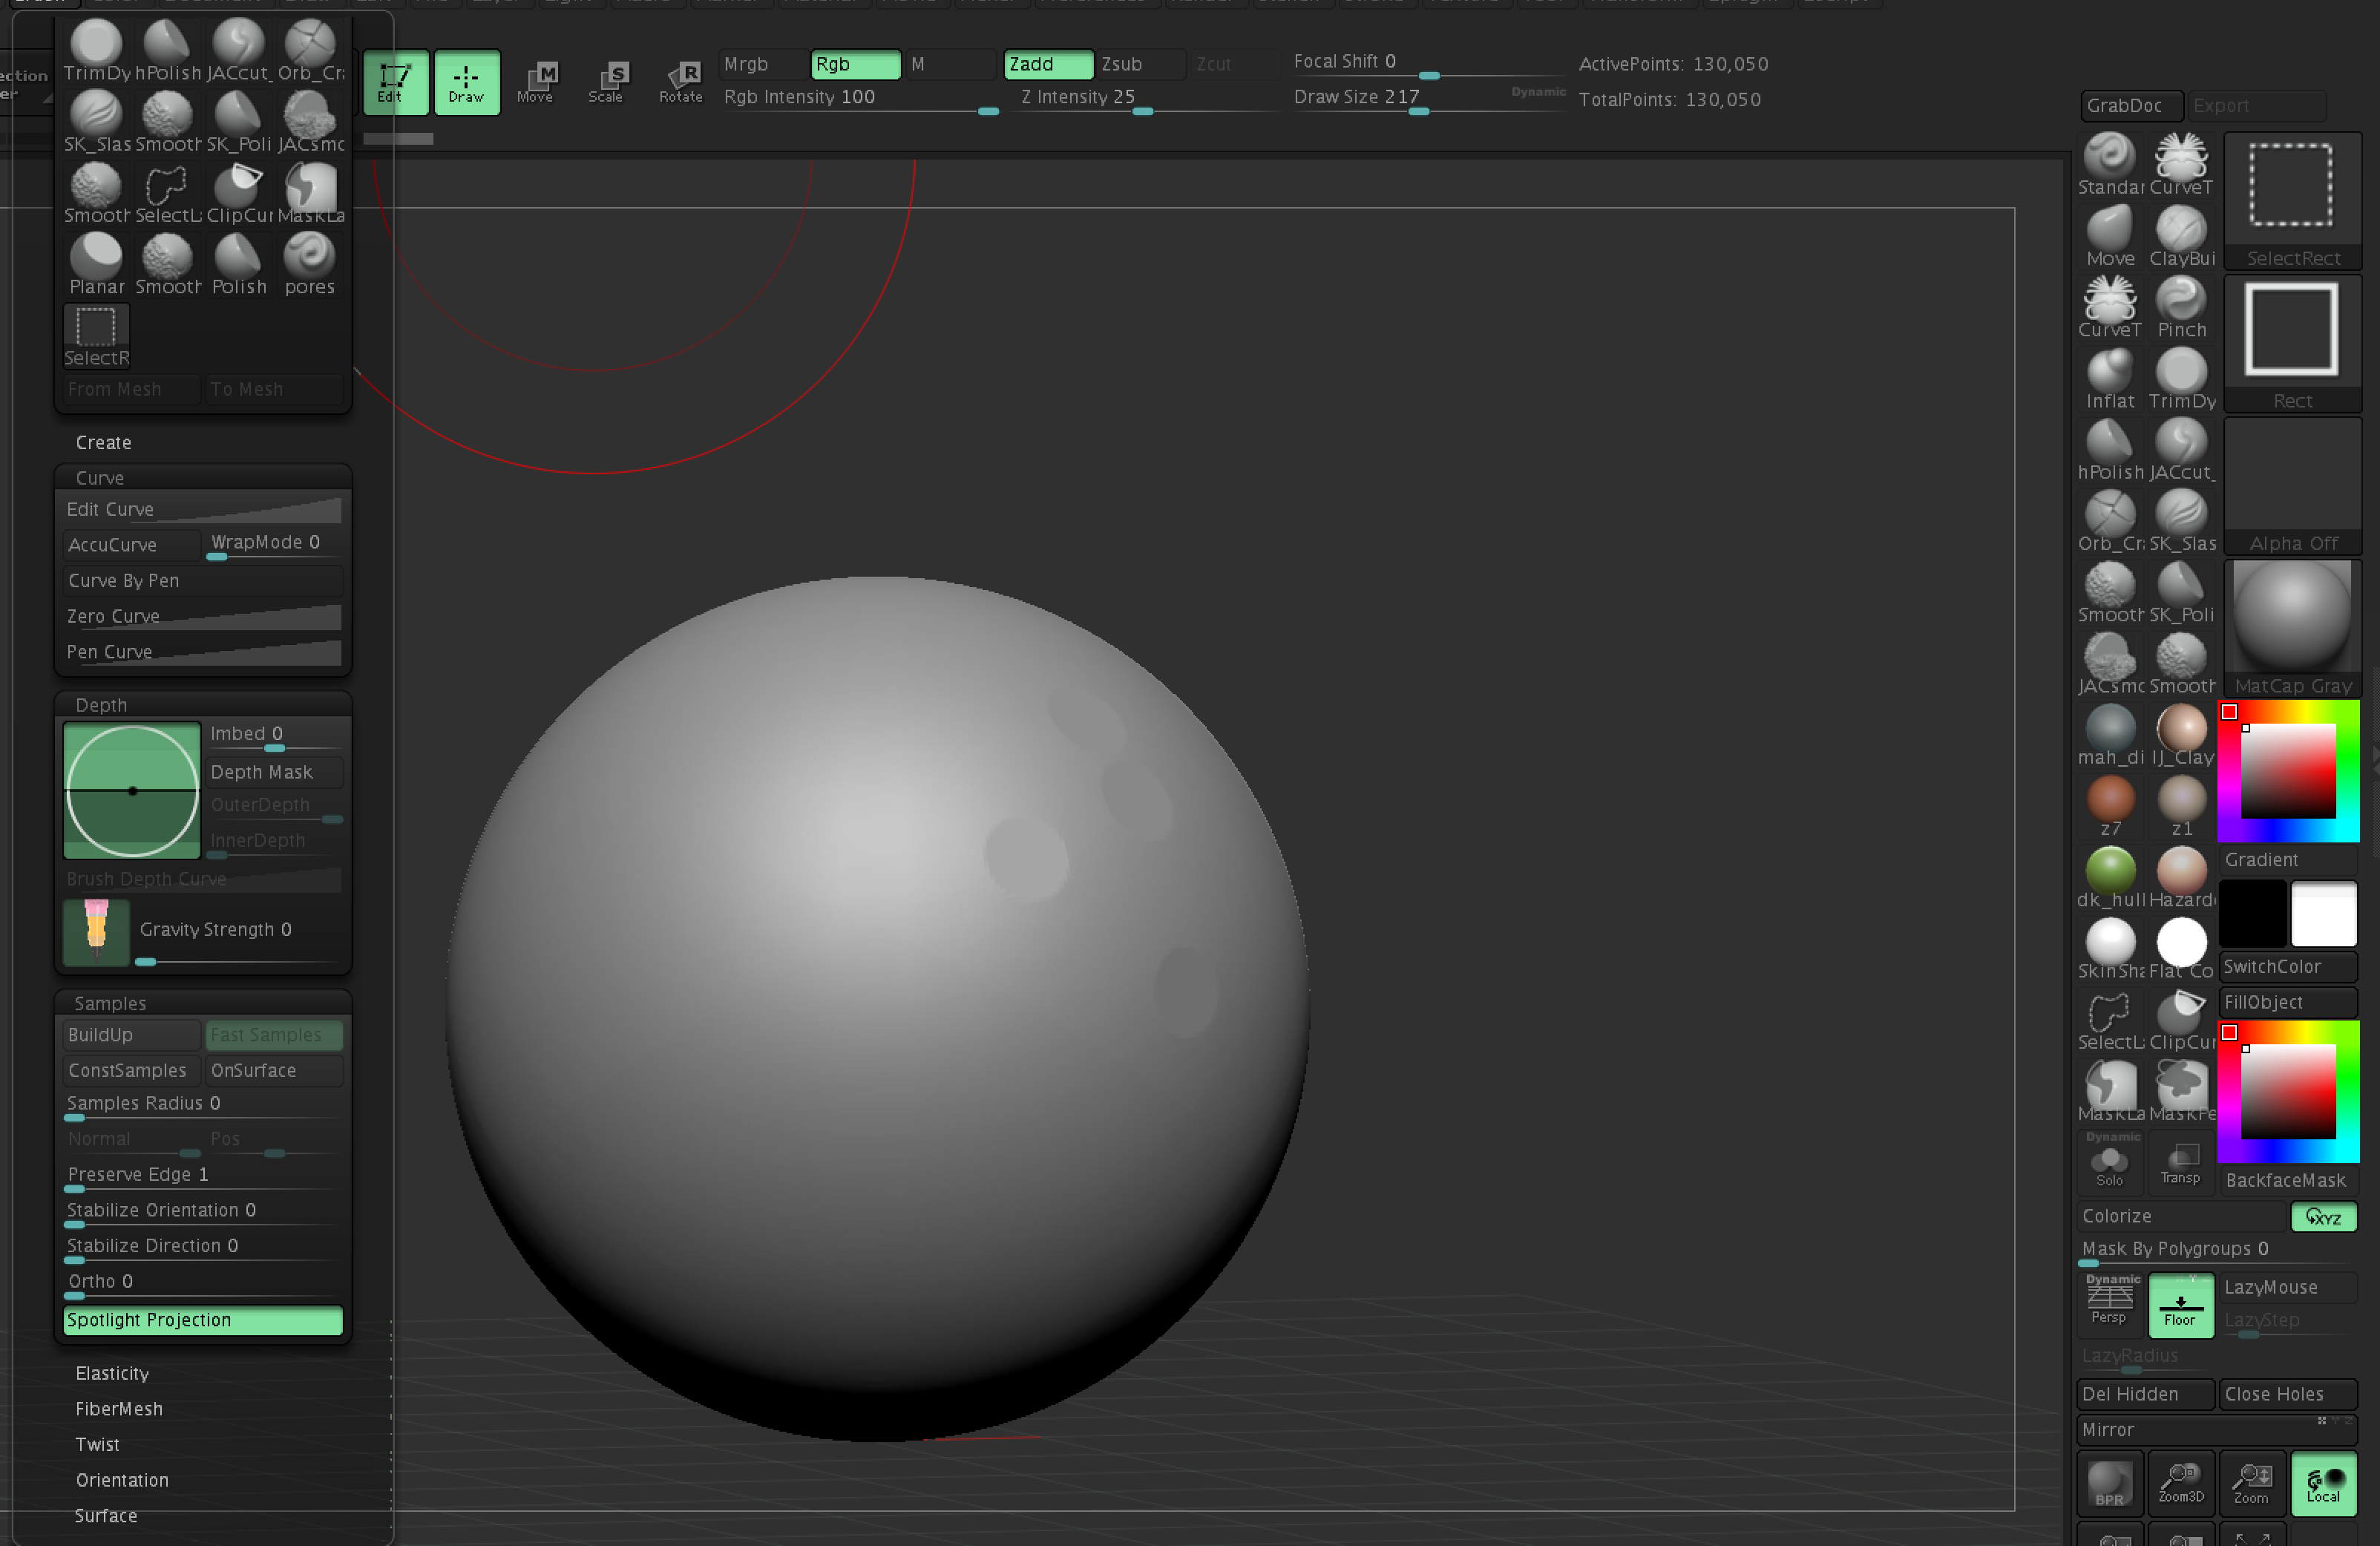This screenshot has height=1546, width=2380.
Task: Expand the Elasticity section
Action: click(x=112, y=1373)
